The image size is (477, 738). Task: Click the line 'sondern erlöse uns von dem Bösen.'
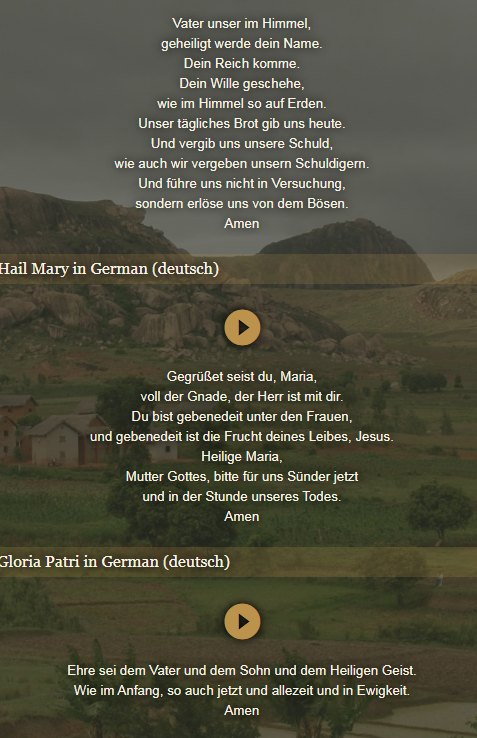[242, 203]
